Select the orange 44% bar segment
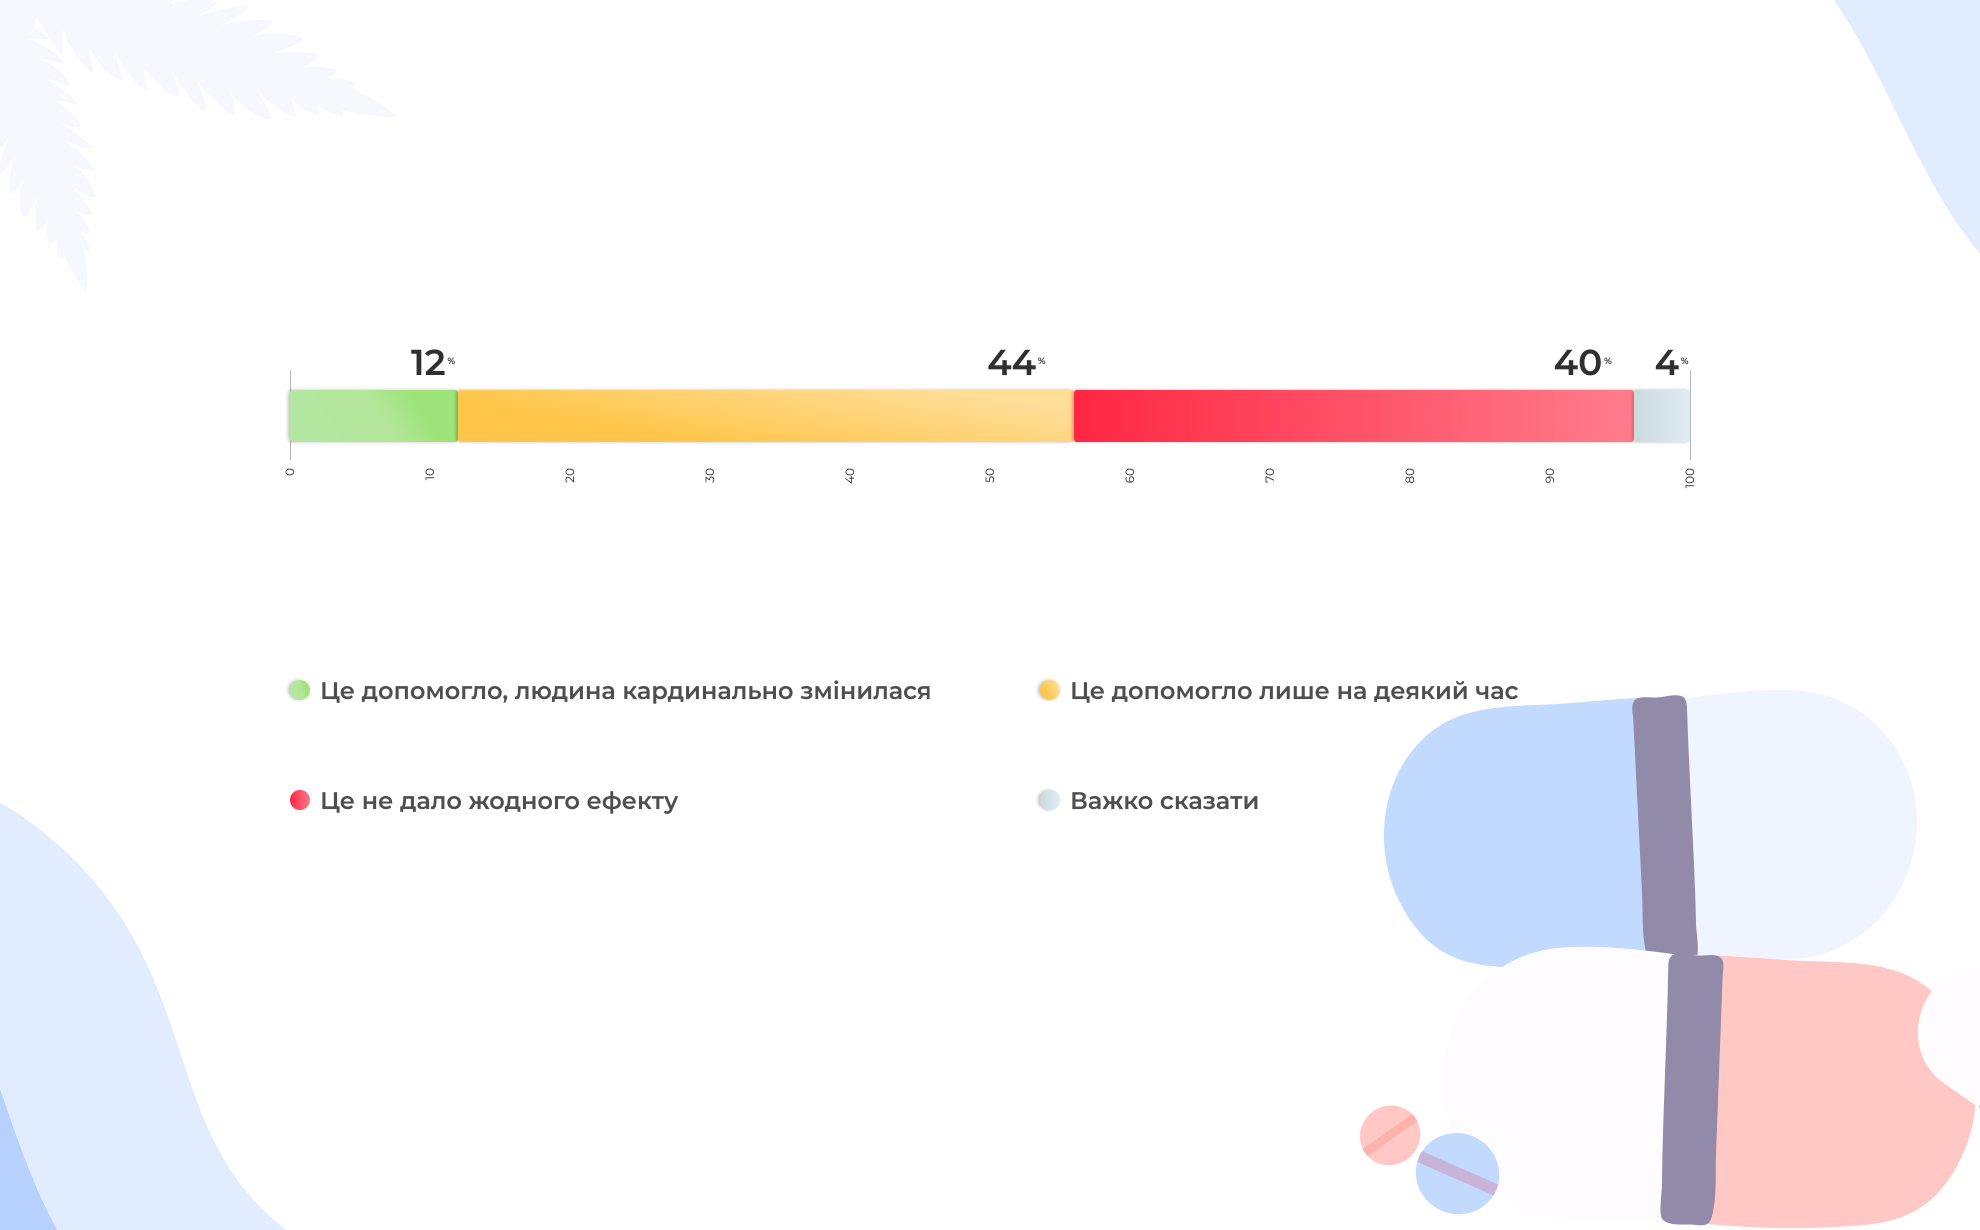The image size is (1980, 1230). [765, 416]
